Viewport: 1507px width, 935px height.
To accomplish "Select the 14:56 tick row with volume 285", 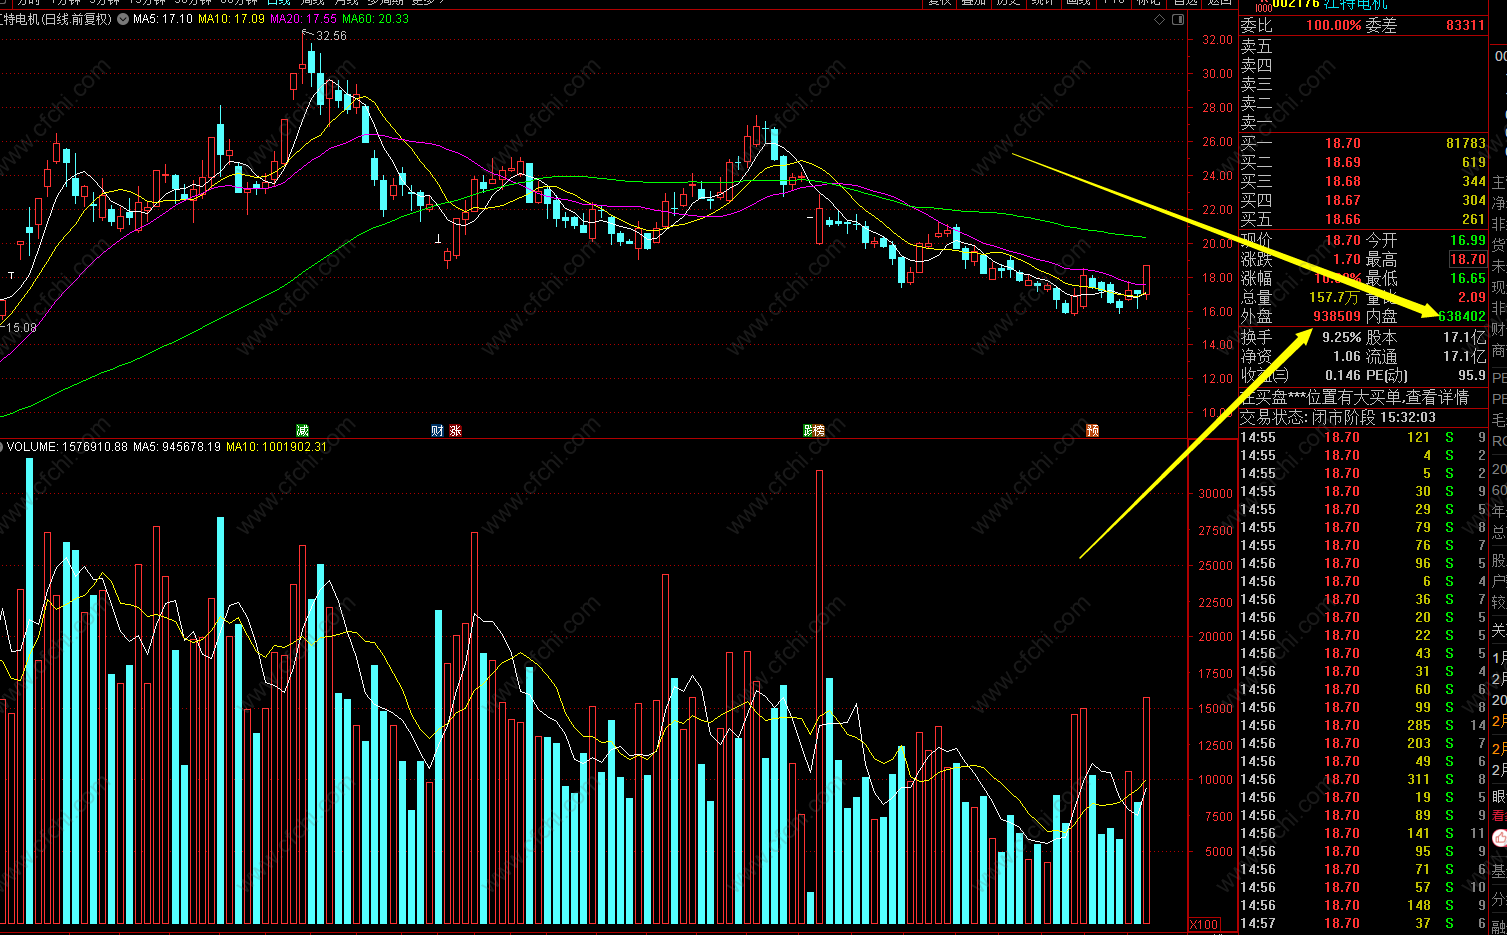I will coord(1363,725).
